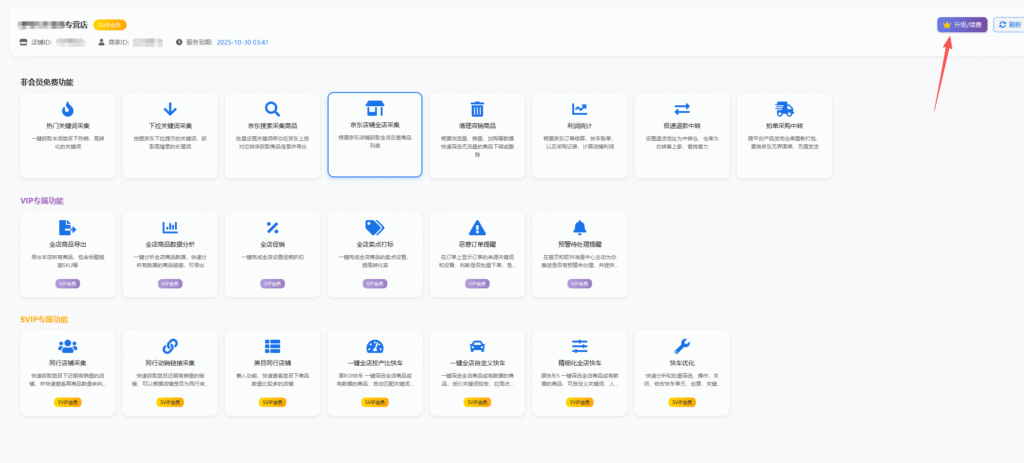The height and width of the screenshot is (463, 1024).
Task: Click the bell icon for 预警待处理提醒
Action: tap(579, 228)
